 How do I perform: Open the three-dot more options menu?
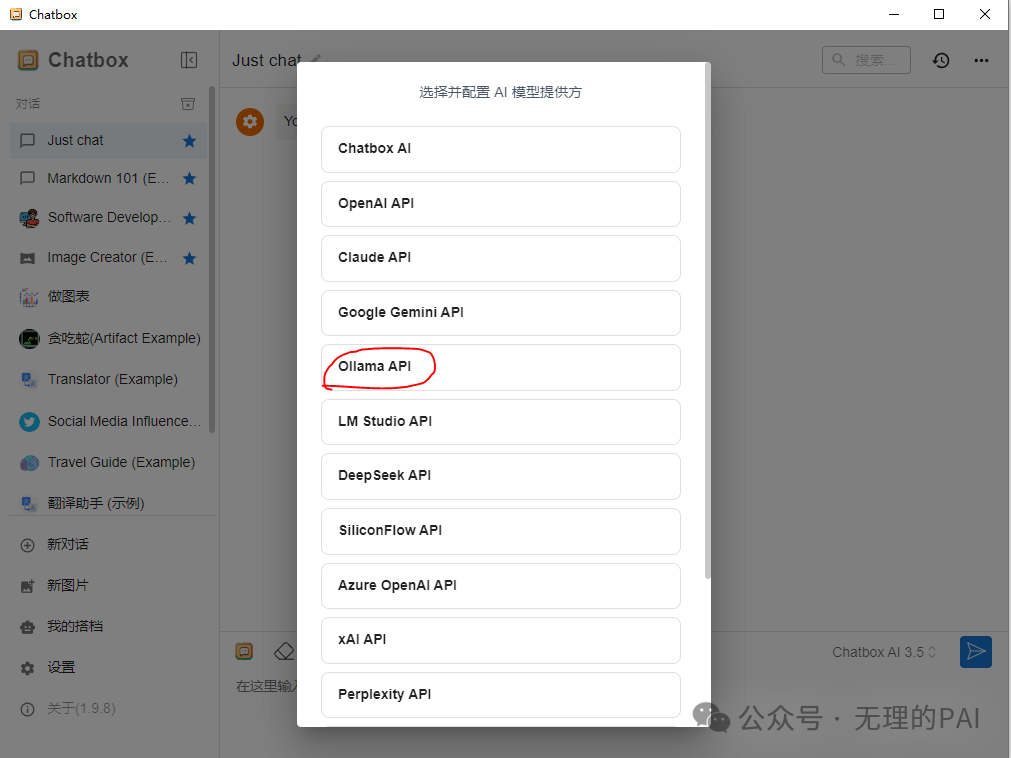coord(981,61)
